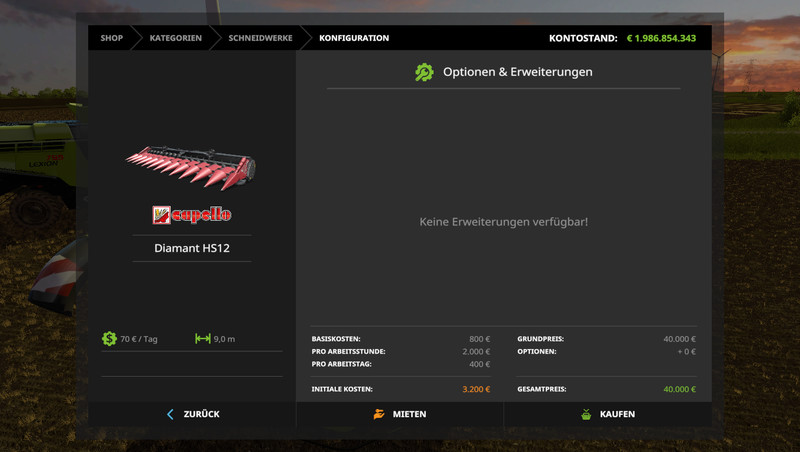Click the blue back arrow icon
The image size is (800, 452).
point(170,414)
